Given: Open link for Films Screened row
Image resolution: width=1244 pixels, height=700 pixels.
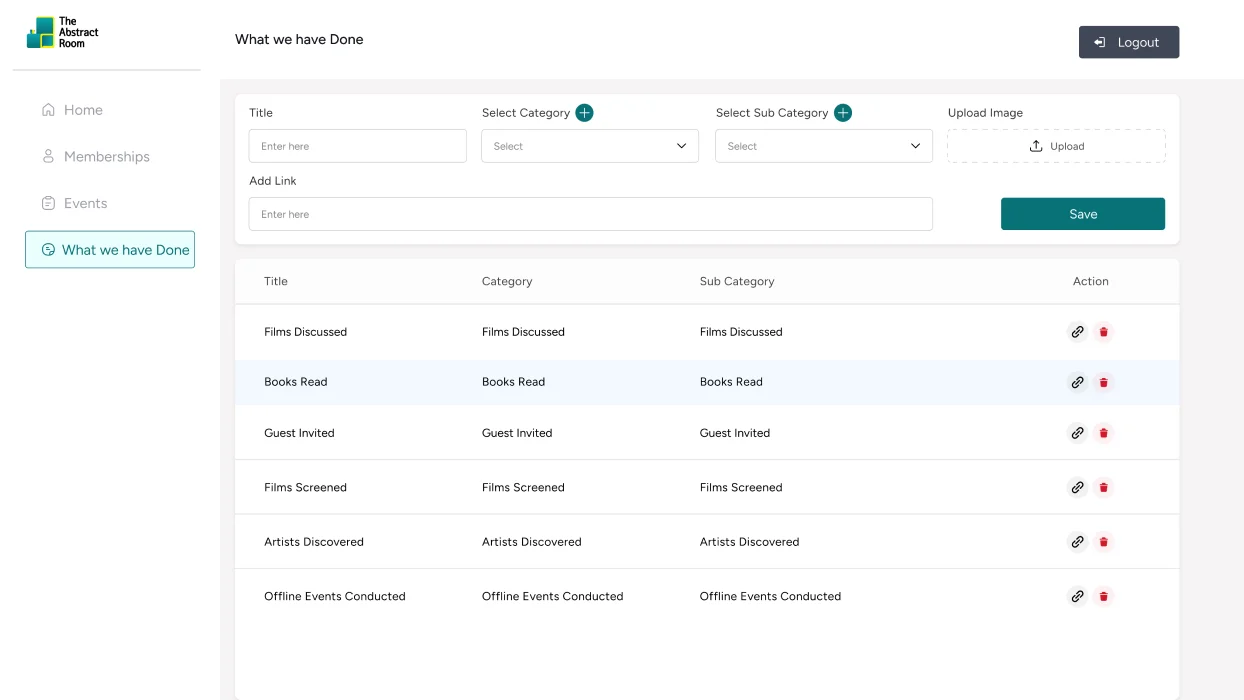Looking at the screenshot, I should pyautogui.click(x=1077, y=488).
